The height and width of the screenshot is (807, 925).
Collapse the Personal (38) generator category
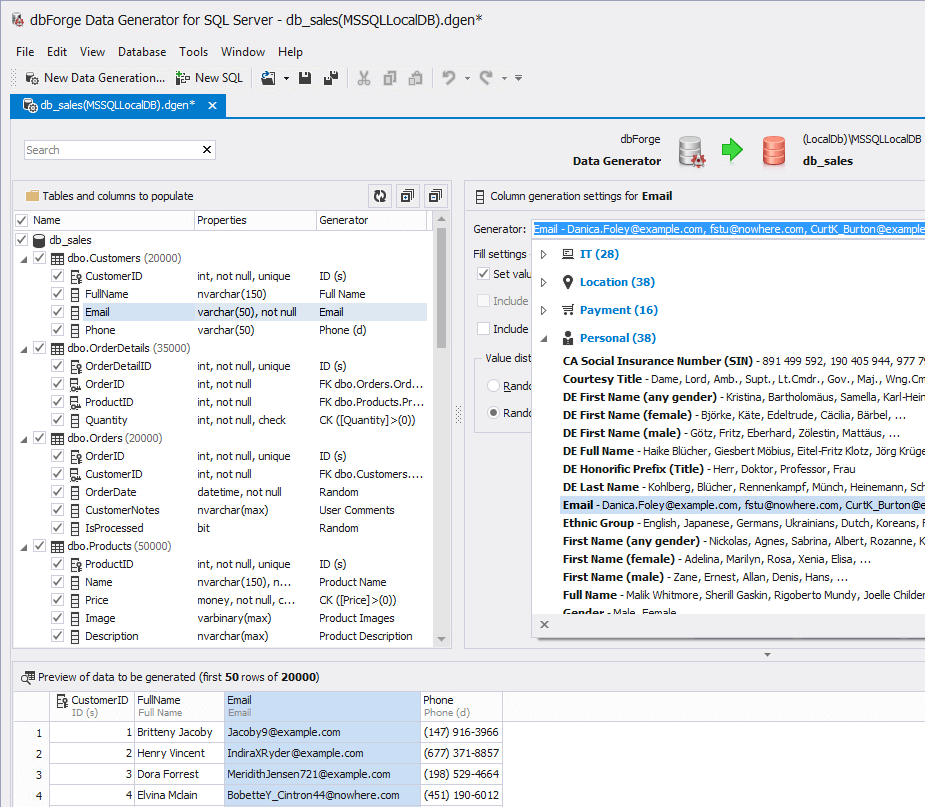(544, 339)
